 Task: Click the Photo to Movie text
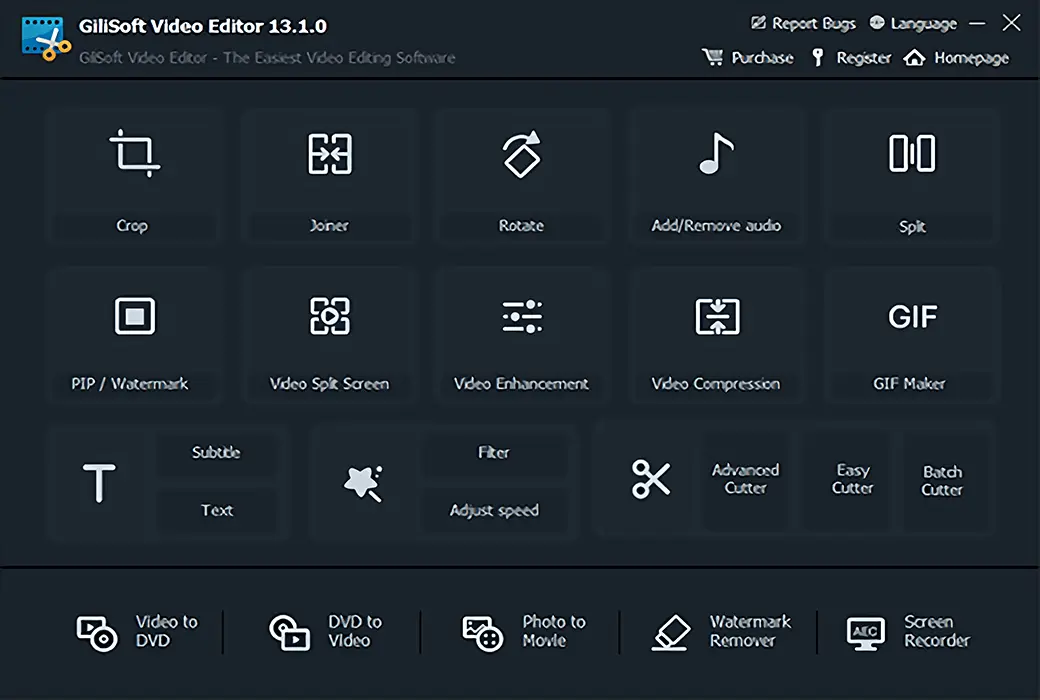point(554,631)
